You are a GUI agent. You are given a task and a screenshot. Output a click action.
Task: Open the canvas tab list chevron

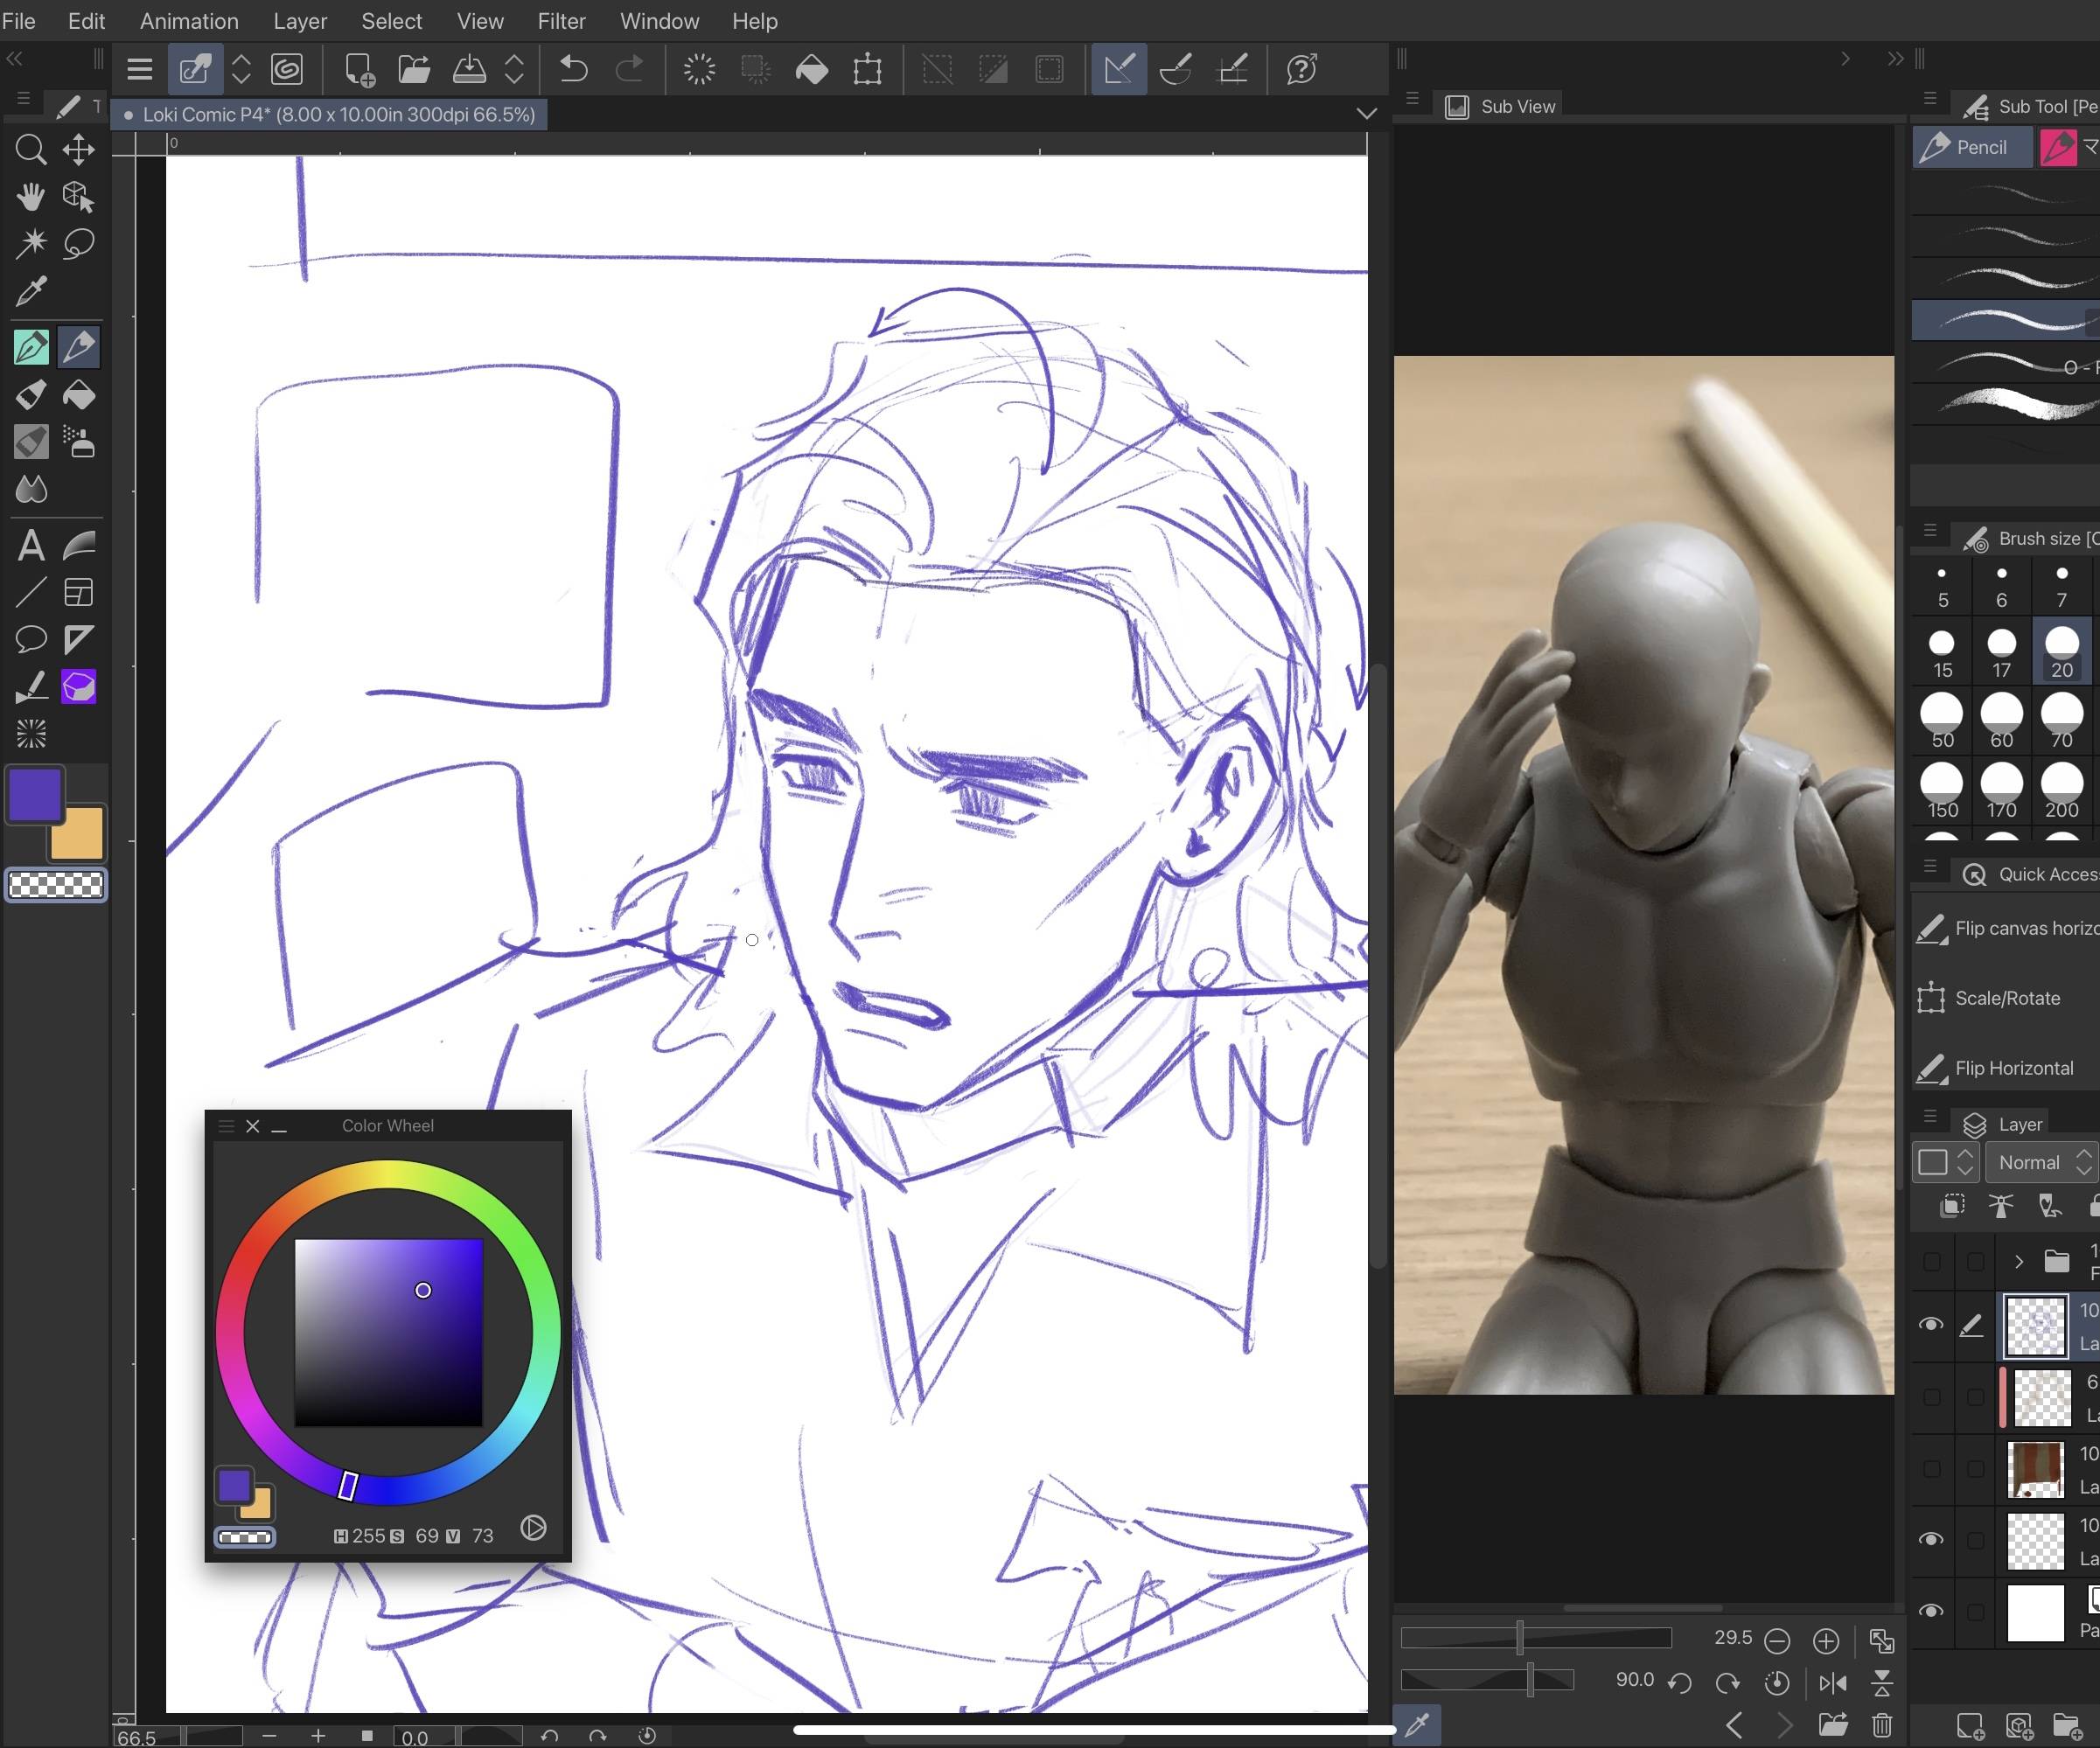1366,113
